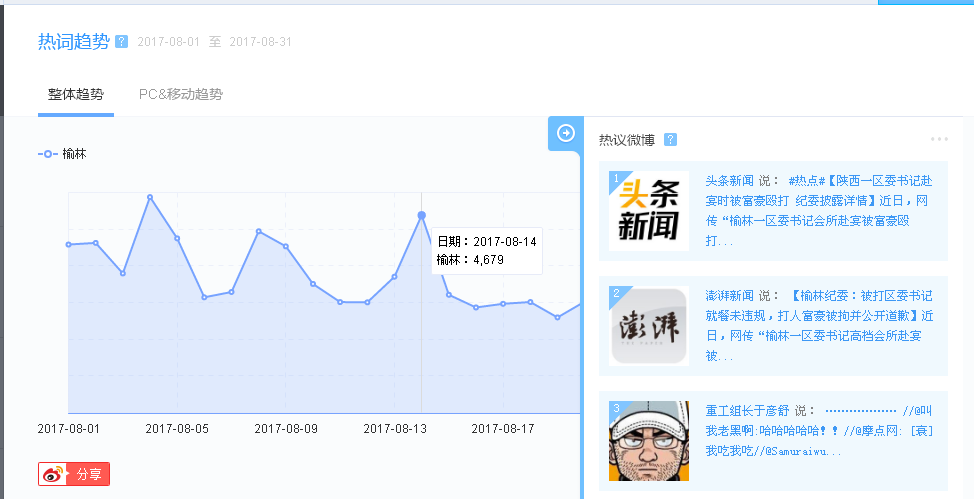The image size is (974, 499).
Task: Open the post about 陕西一区委书记赴宴
Action: click(x=819, y=211)
